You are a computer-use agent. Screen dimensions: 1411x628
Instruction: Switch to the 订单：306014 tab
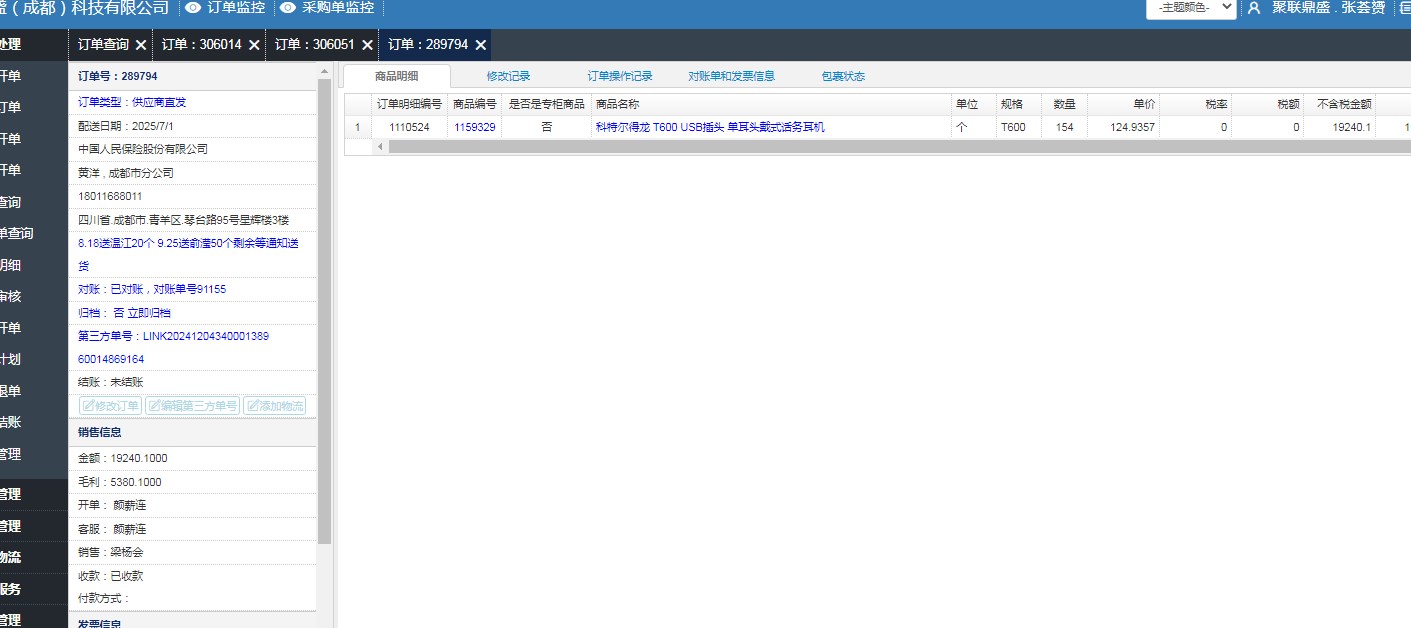coord(201,45)
